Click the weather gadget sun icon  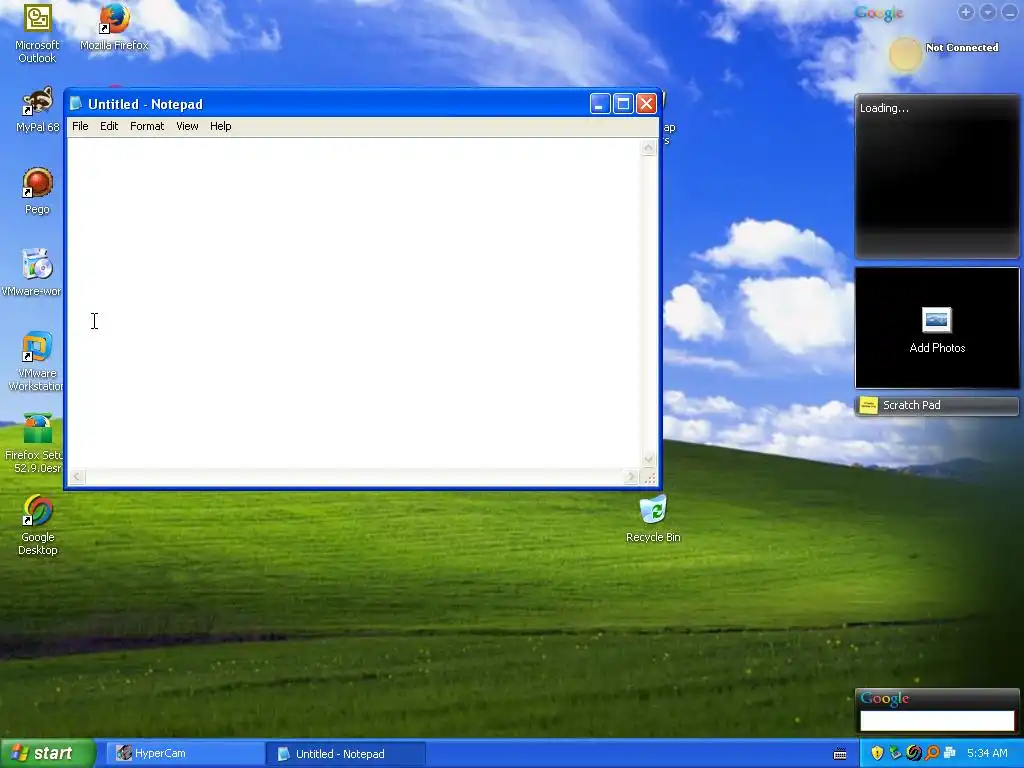coord(905,54)
